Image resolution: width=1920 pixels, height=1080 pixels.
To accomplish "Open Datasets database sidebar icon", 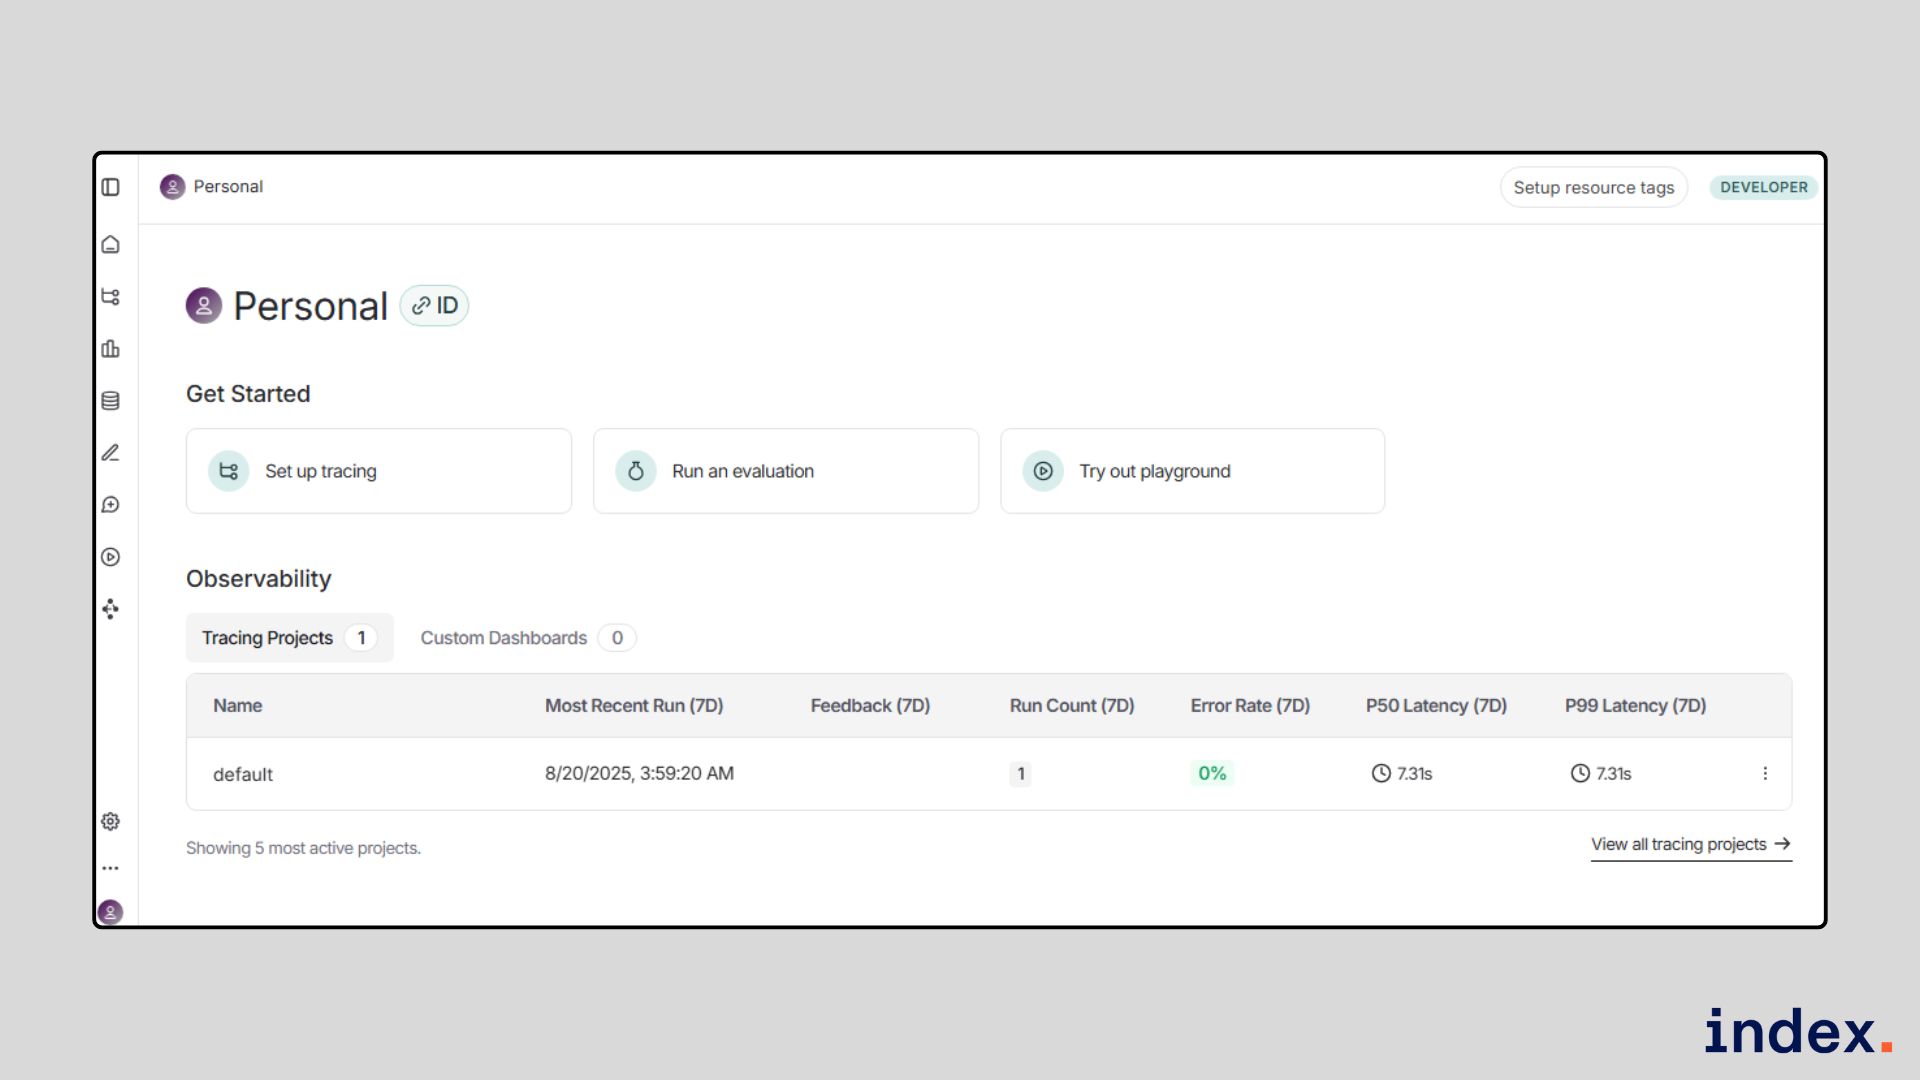I will click(x=111, y=401).
